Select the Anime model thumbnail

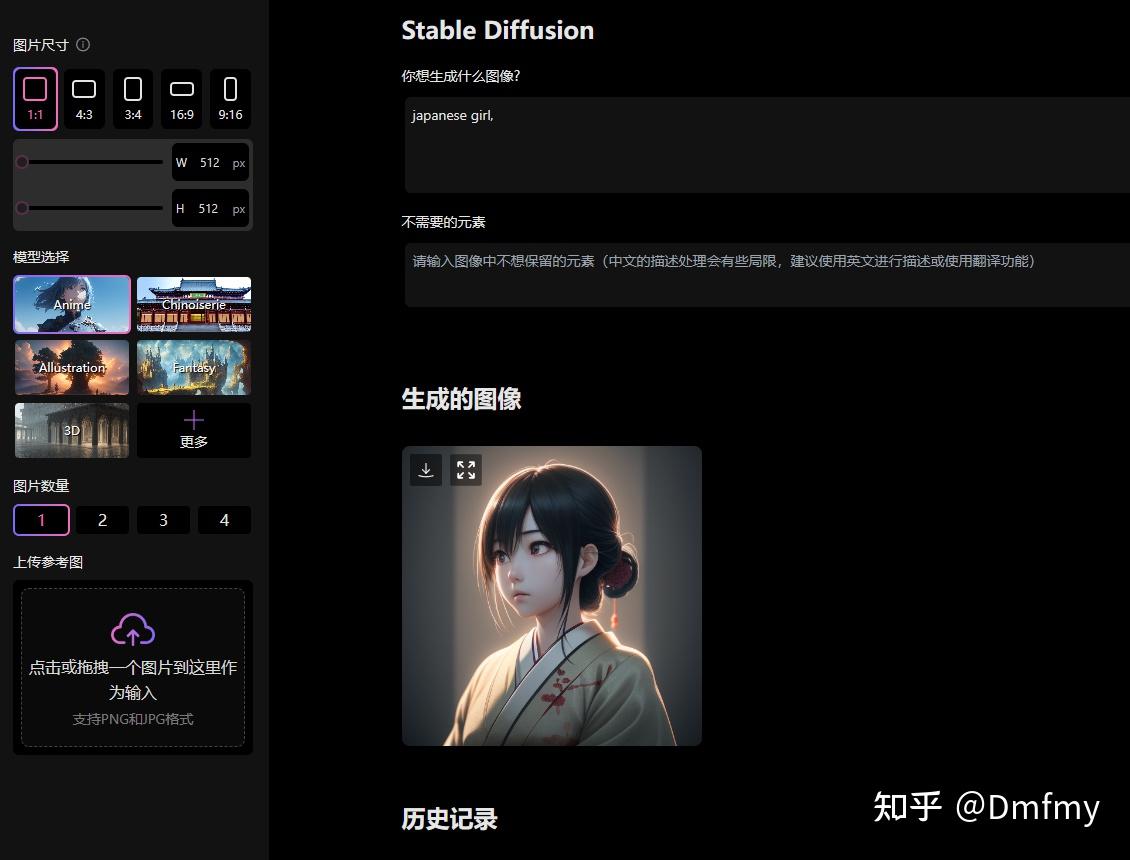[72, 304]
